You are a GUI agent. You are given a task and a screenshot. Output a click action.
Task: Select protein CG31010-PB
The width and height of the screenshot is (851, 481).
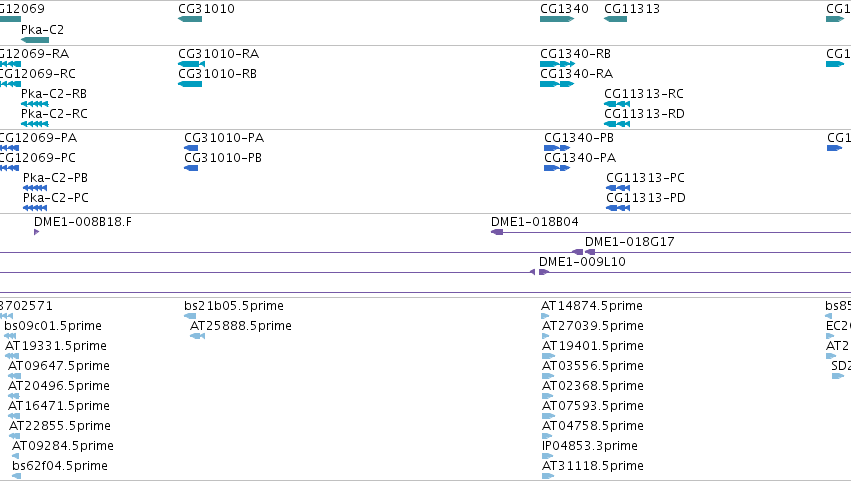pos(223,158)
